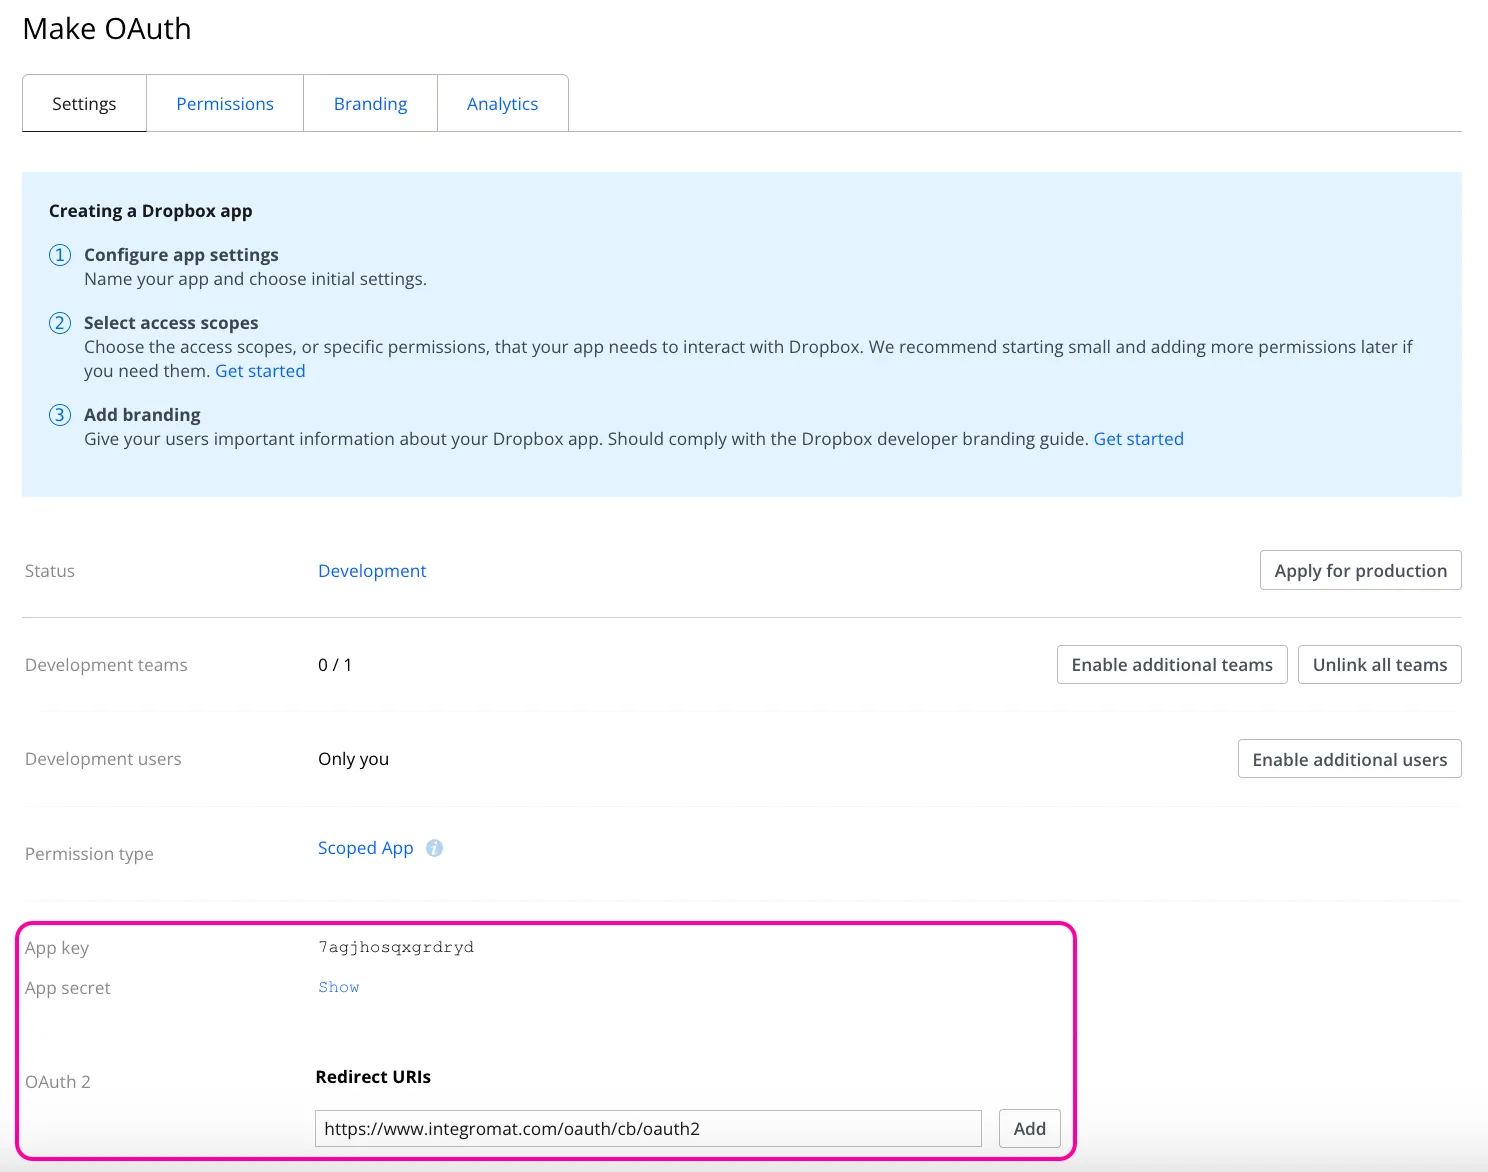Select the App key value 7agjhosqxgrdryd
The height and width of the screenshot is (1172, 1488).
coord(396,947)
